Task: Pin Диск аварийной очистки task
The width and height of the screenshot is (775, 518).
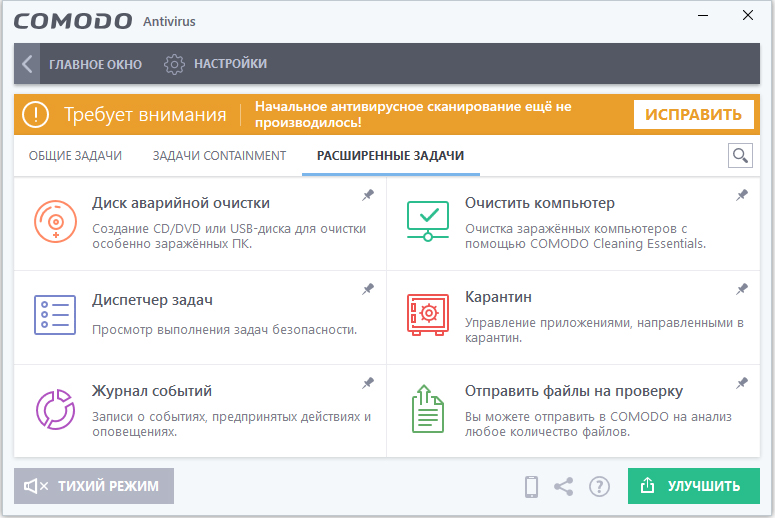Action: tap(368, 195)
